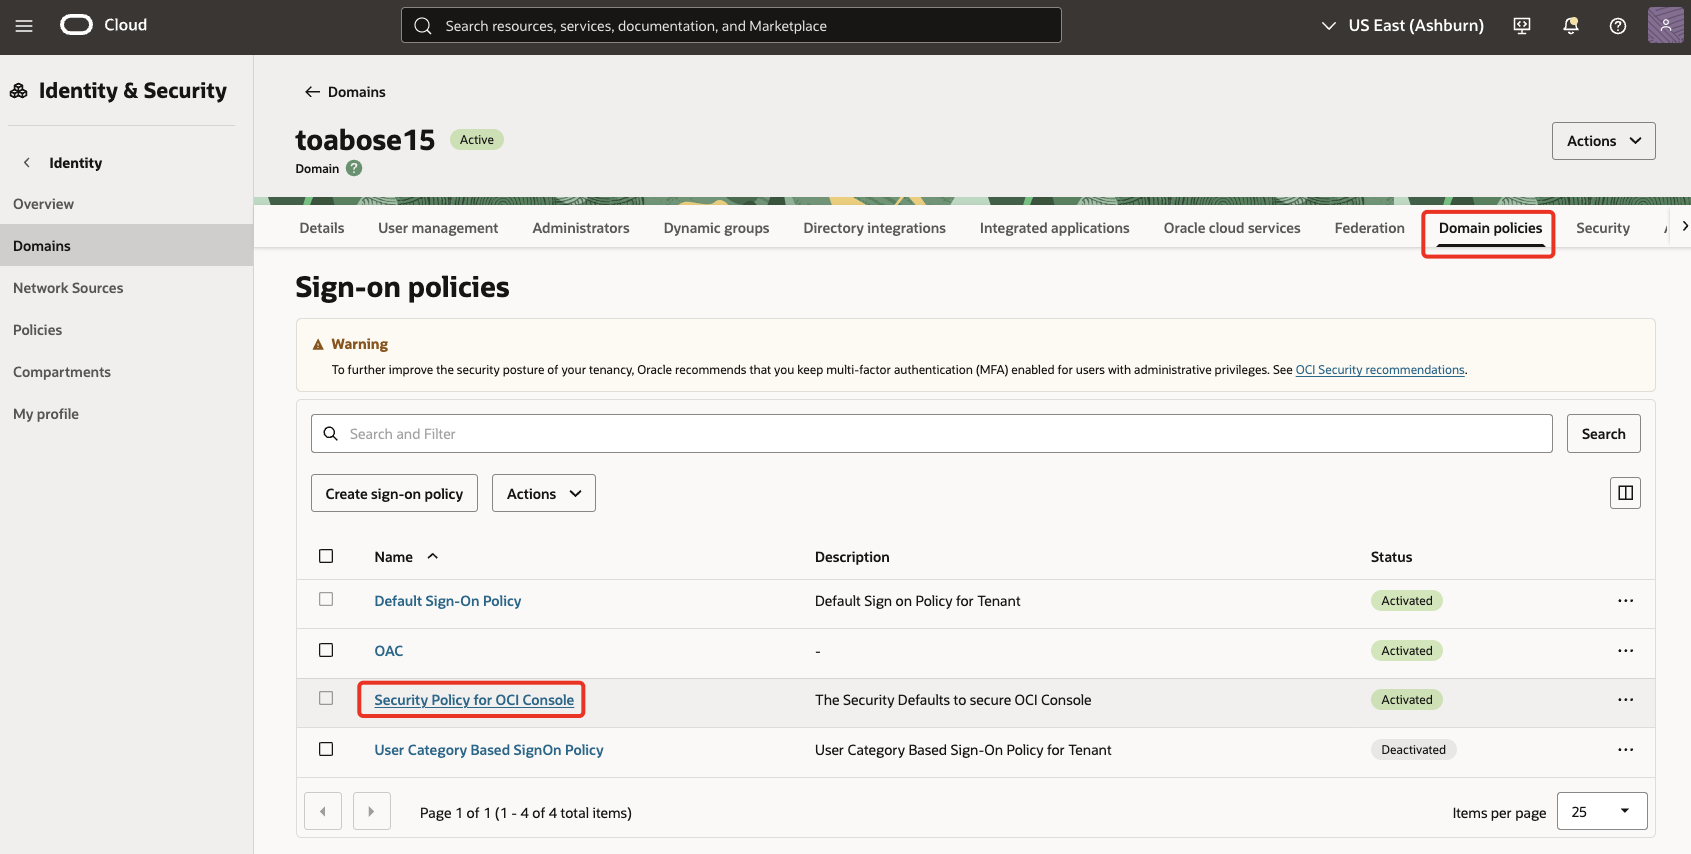Select all policies with header checkbox
The image size is (1691, 854).
[326, 556]
